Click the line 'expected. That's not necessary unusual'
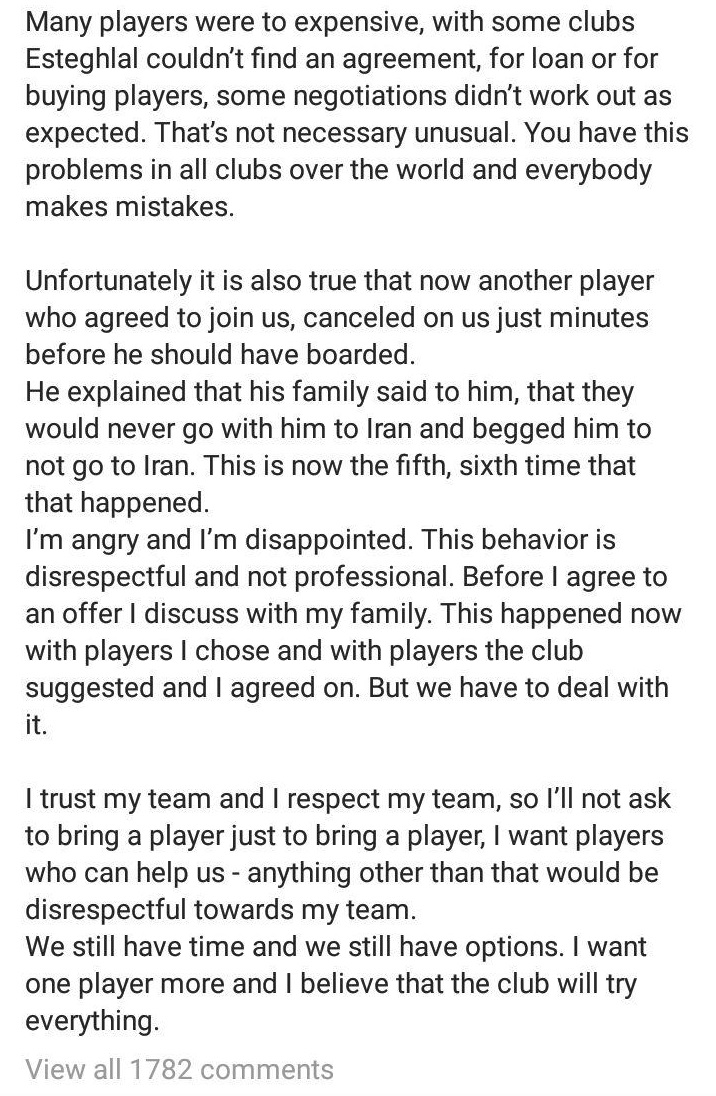This screenshot has width=716, height=1096. [357, 133]
